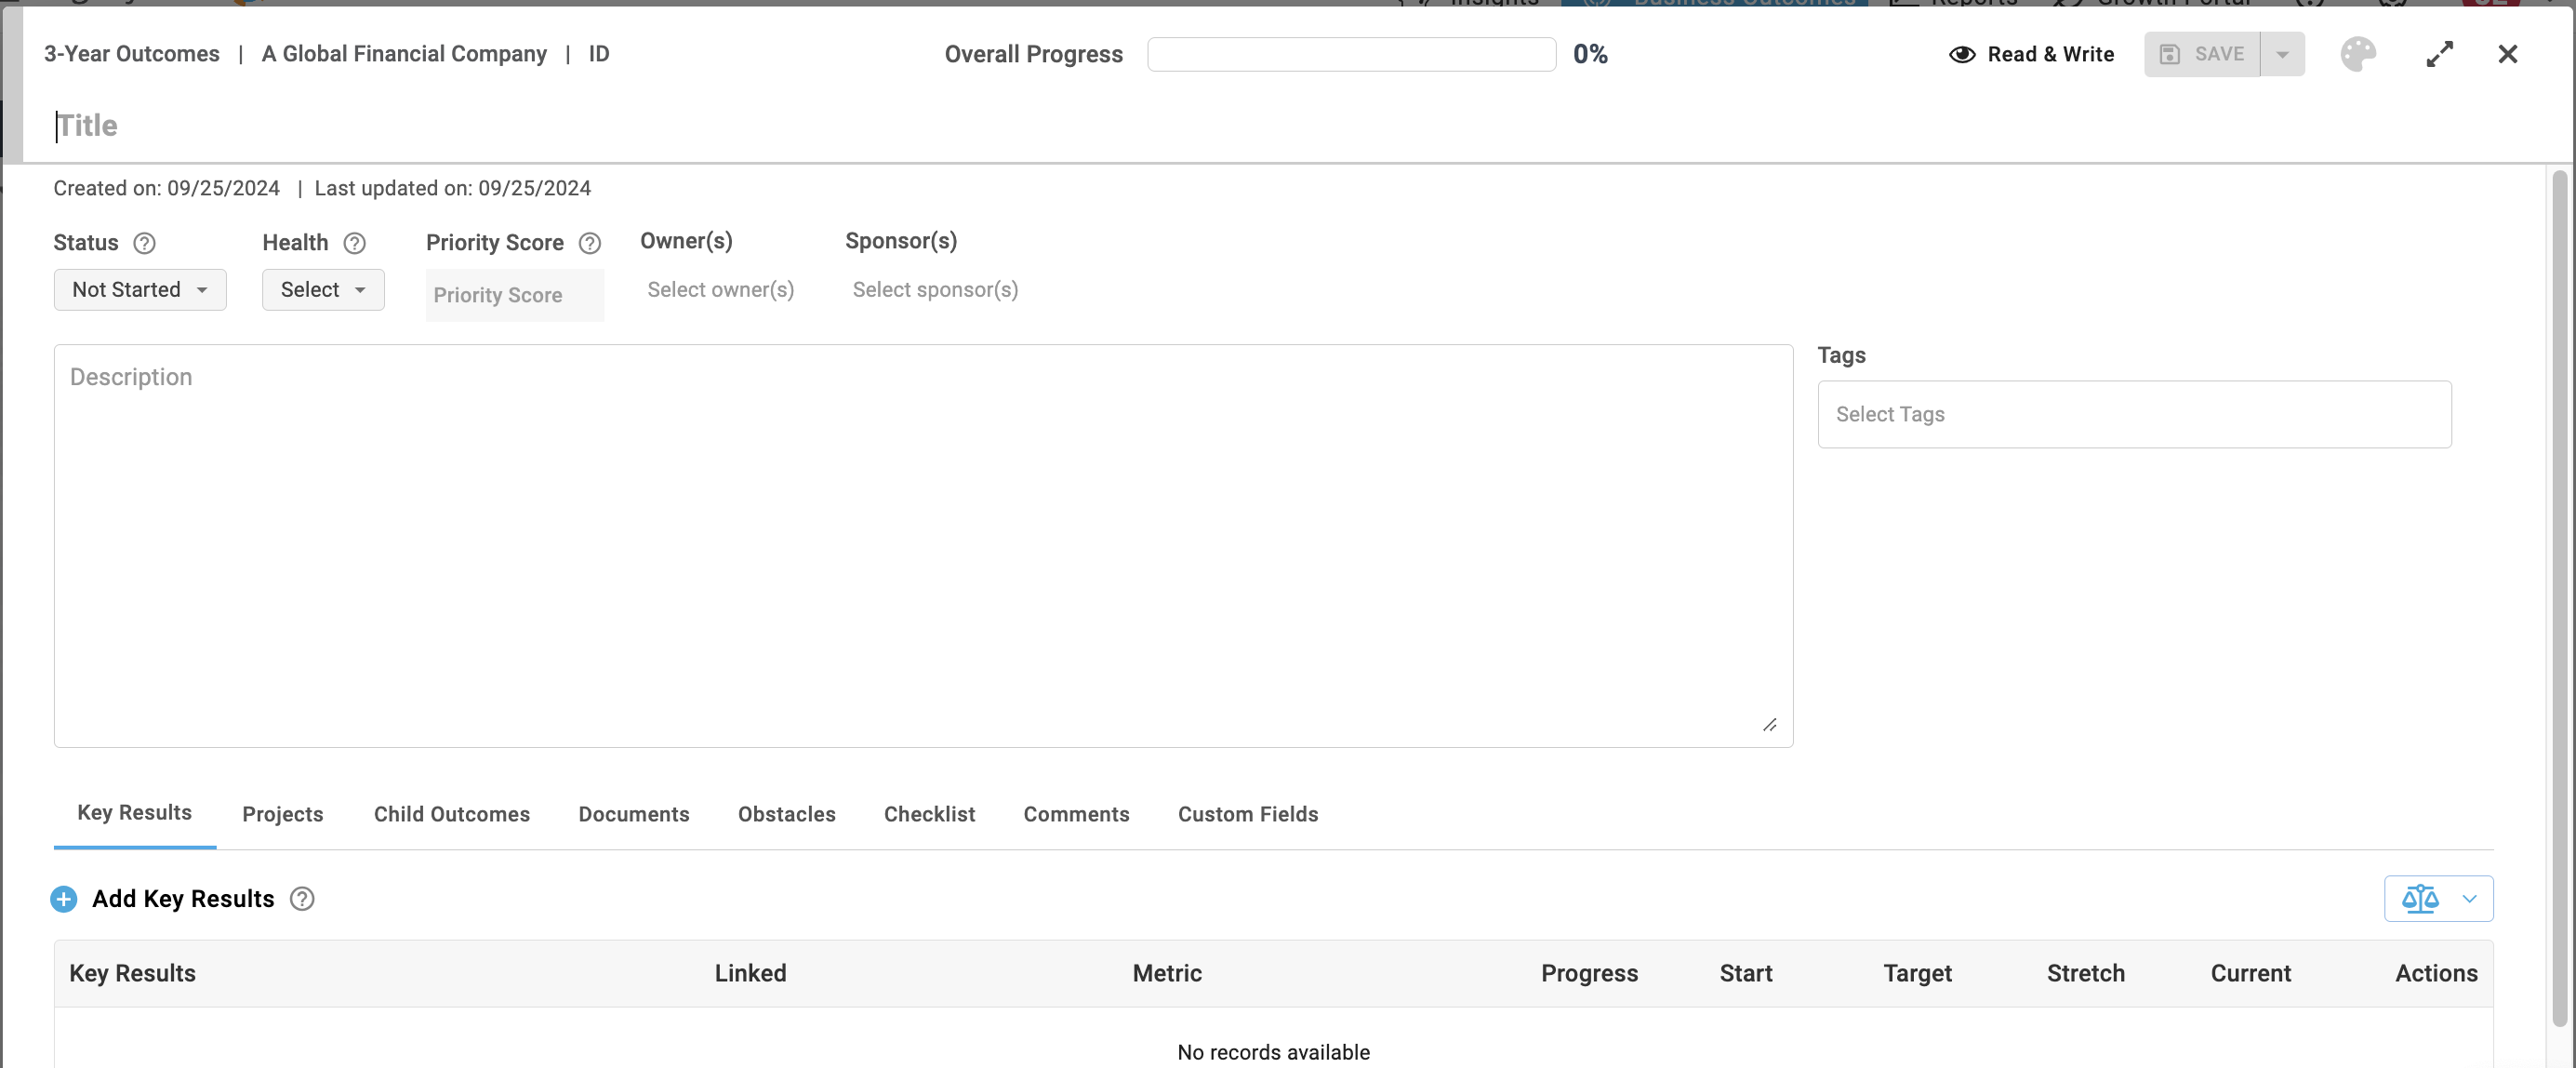2576x1068 pixels.
Task: Click the A Global Financial Company breadcrumb
Action: point(404,54)
